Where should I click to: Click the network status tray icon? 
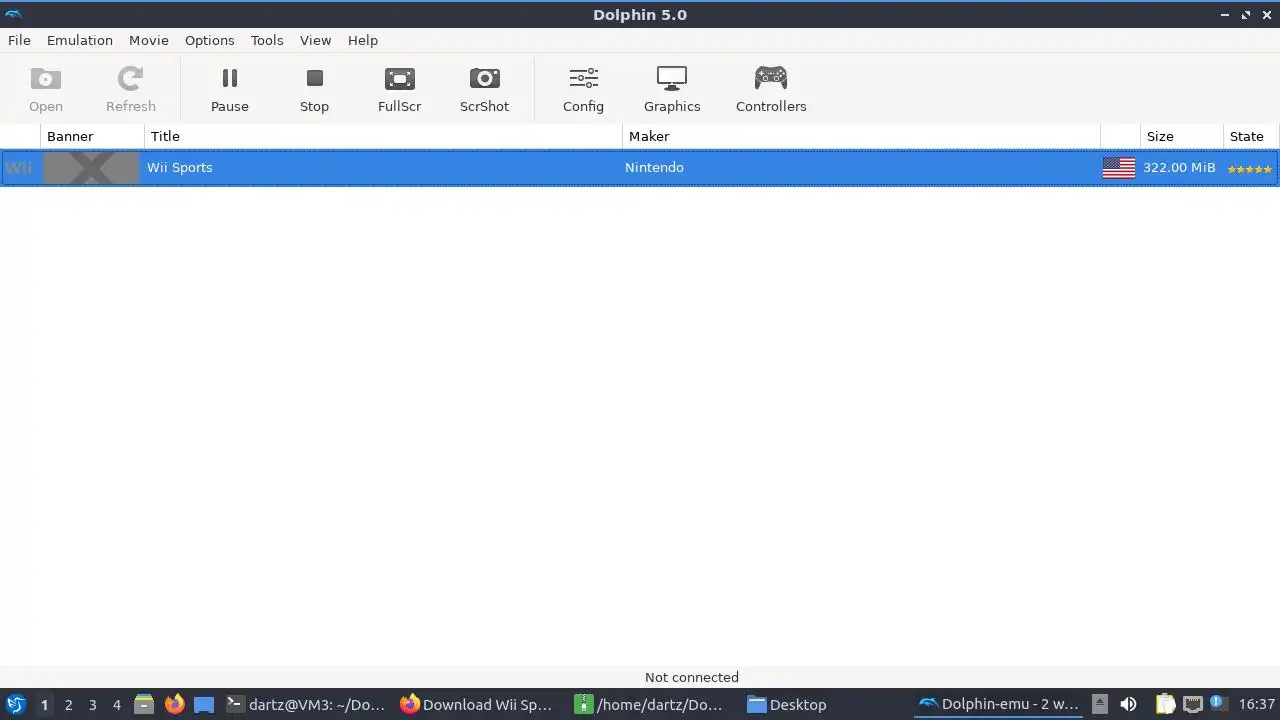tap(1192, 705)
